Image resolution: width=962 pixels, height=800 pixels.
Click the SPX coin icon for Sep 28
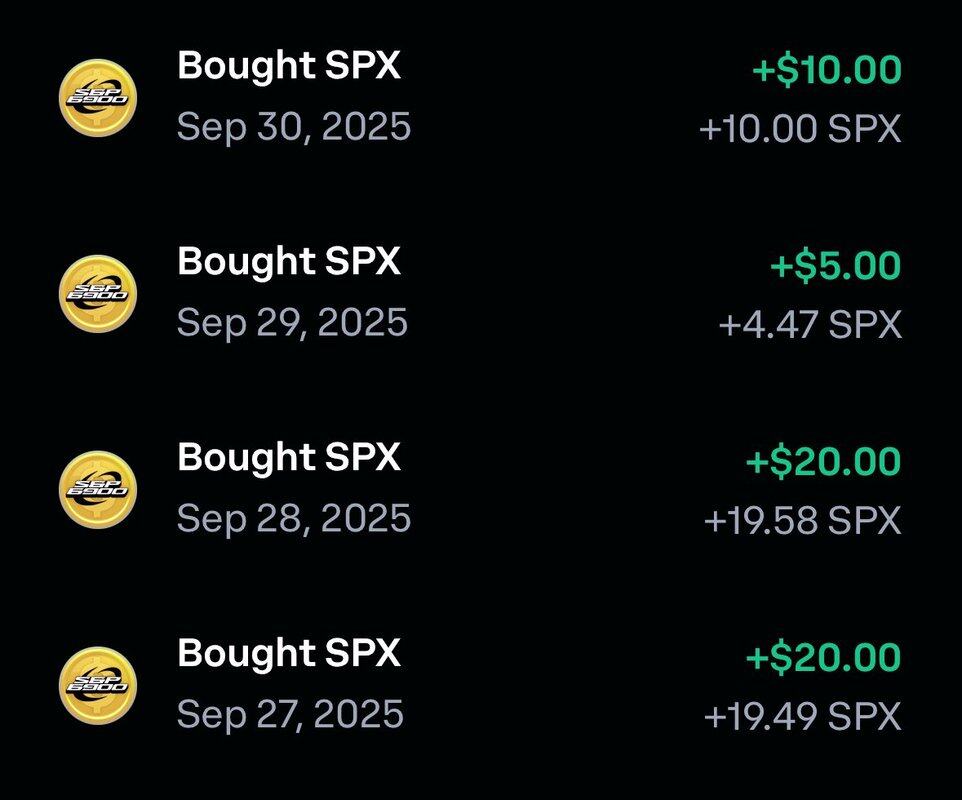coord(97,490)
